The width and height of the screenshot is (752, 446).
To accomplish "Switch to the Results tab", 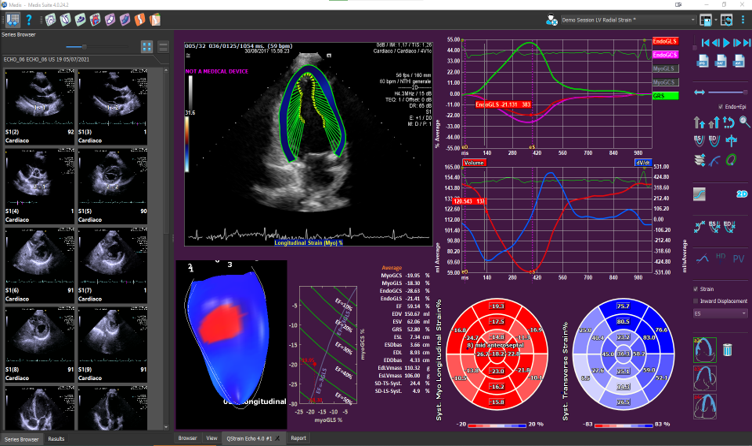I will click(57, 439).
